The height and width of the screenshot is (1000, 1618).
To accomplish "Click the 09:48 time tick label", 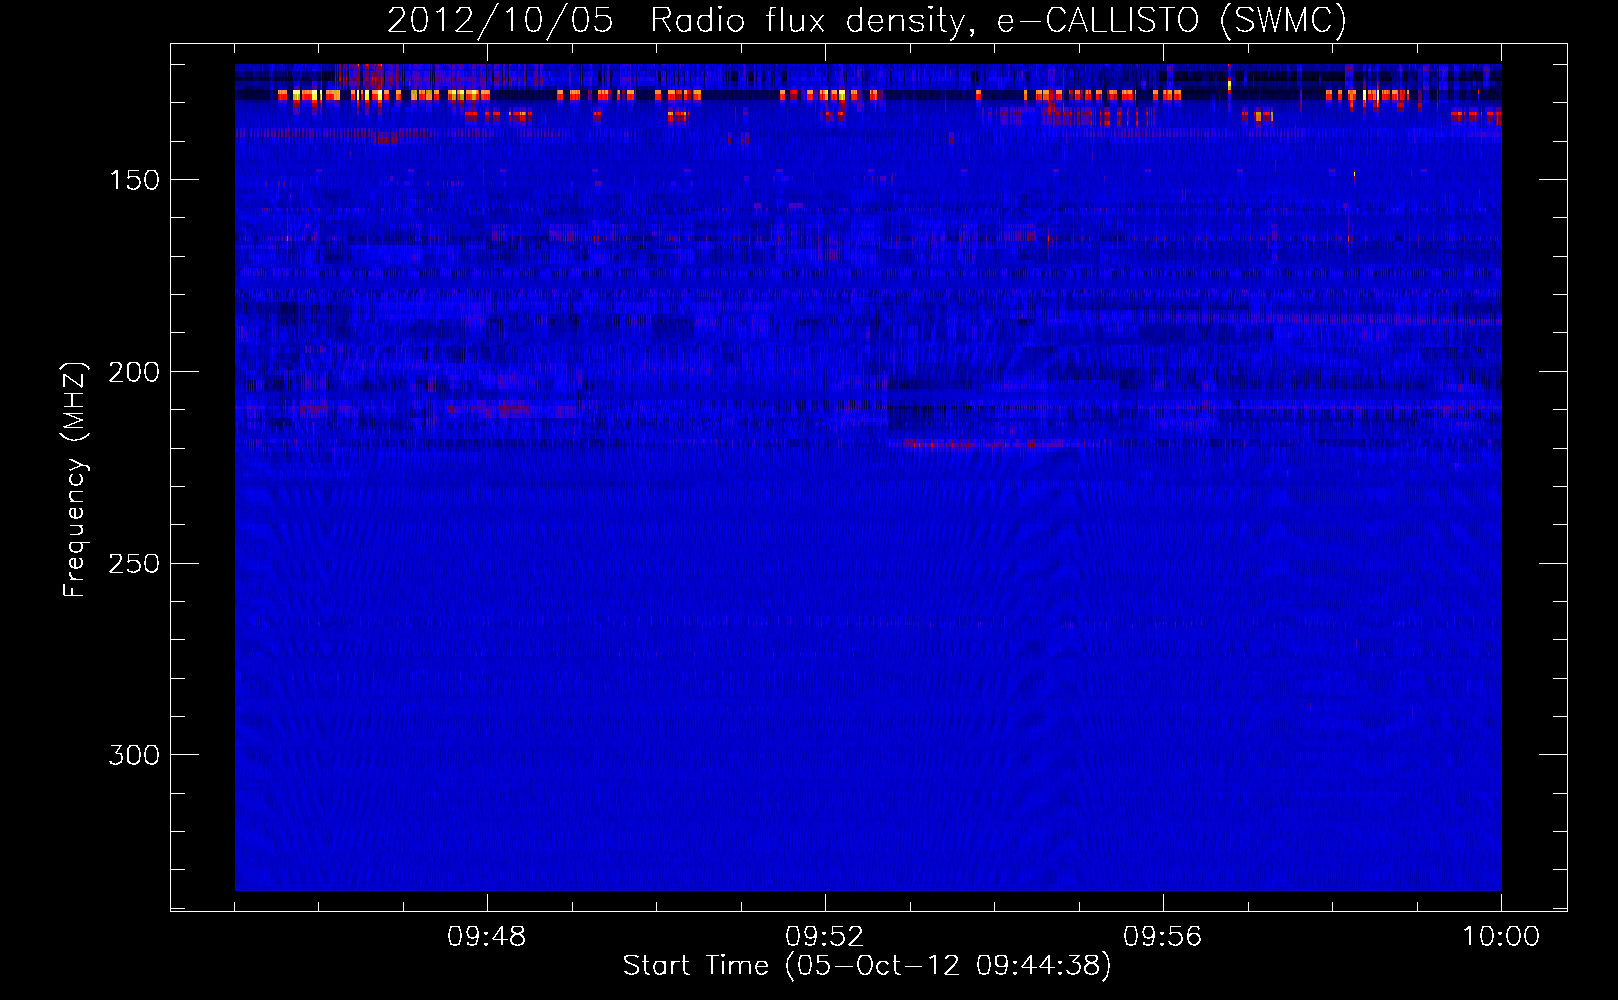I will coord(487,937).
